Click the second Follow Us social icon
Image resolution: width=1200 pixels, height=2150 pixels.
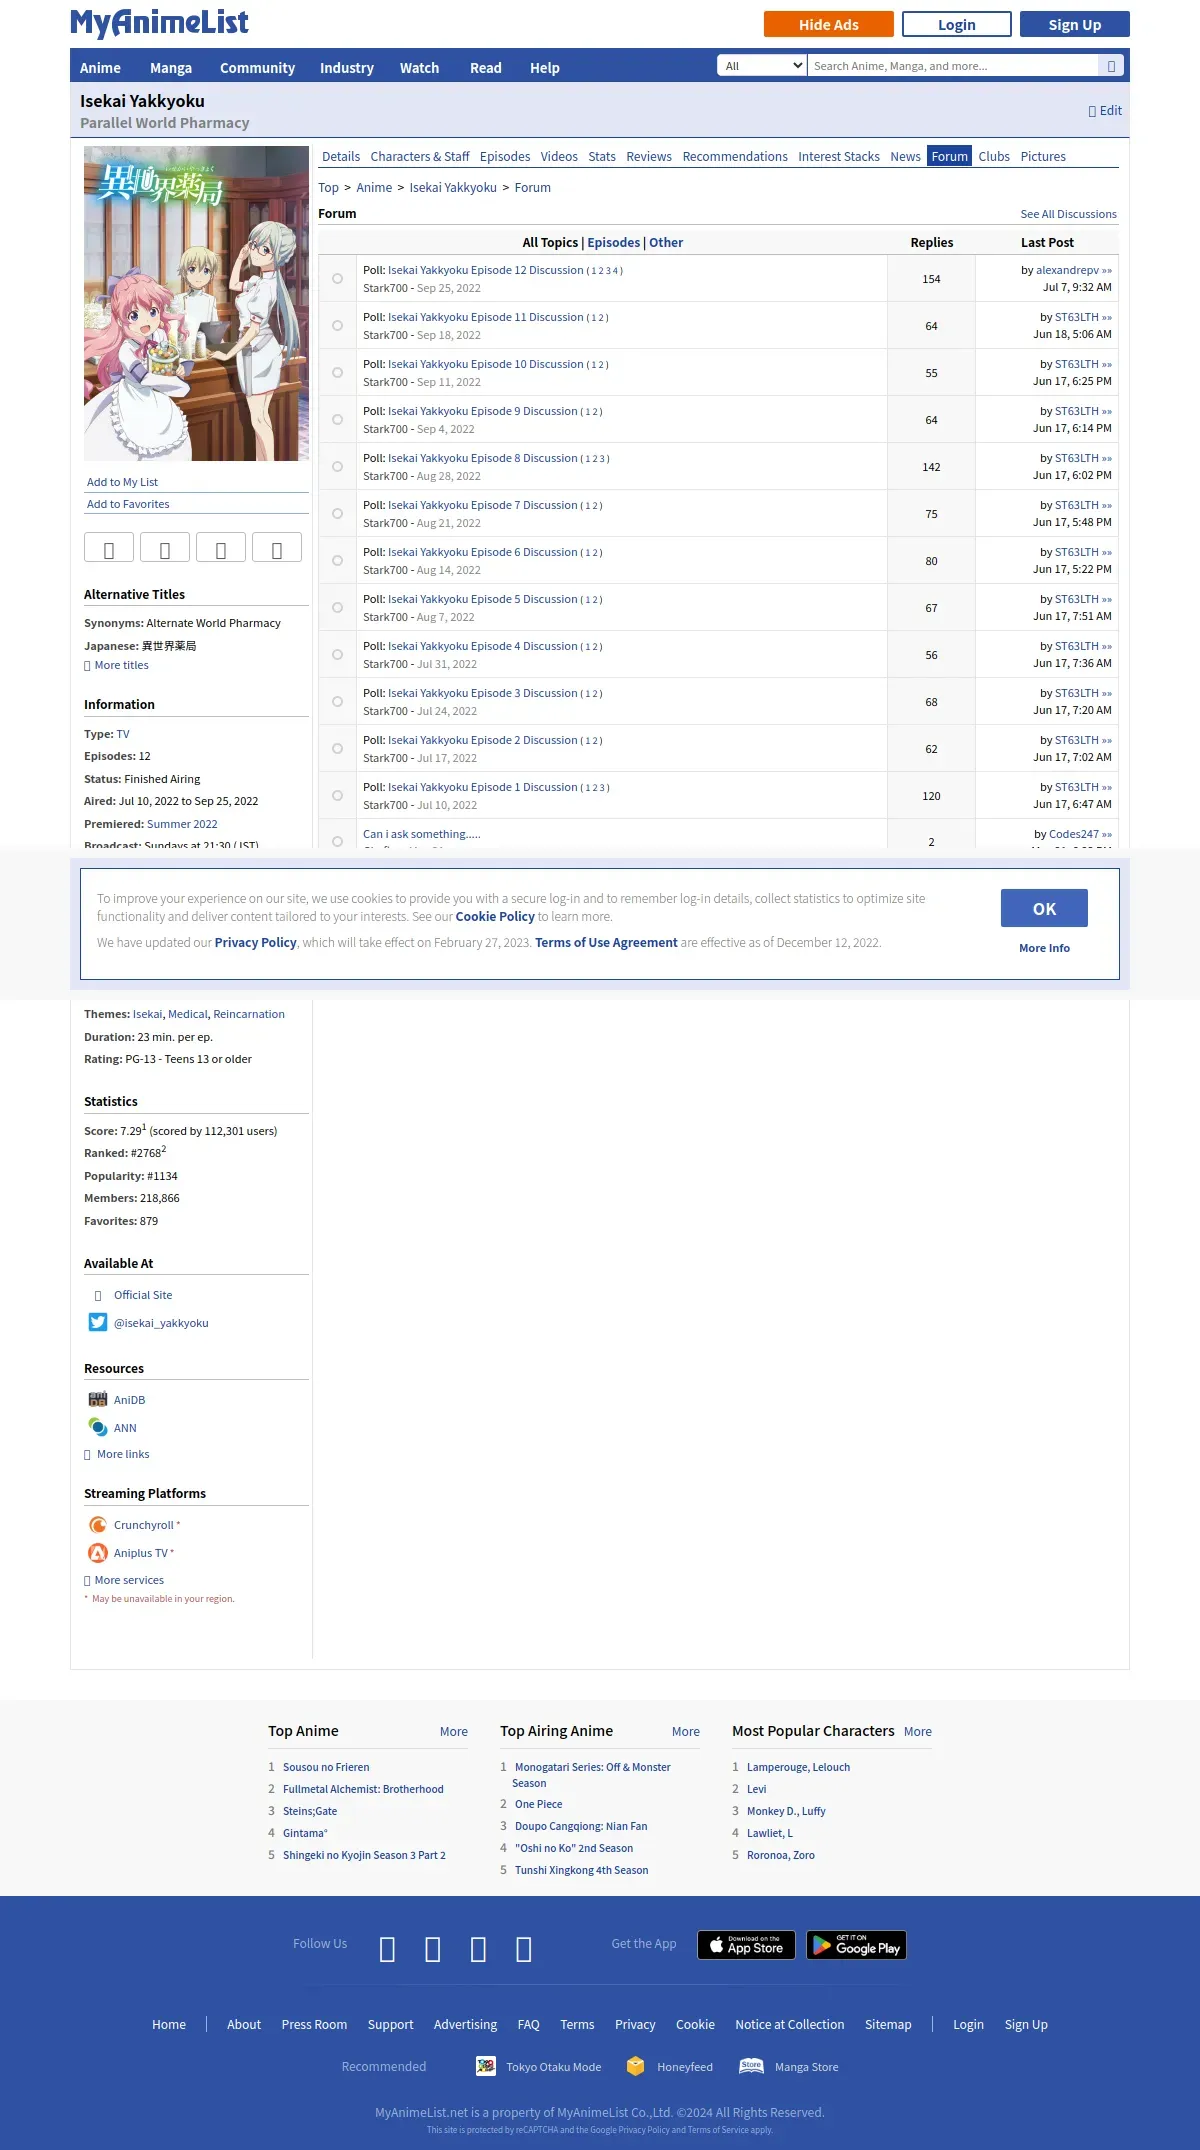433,1949
